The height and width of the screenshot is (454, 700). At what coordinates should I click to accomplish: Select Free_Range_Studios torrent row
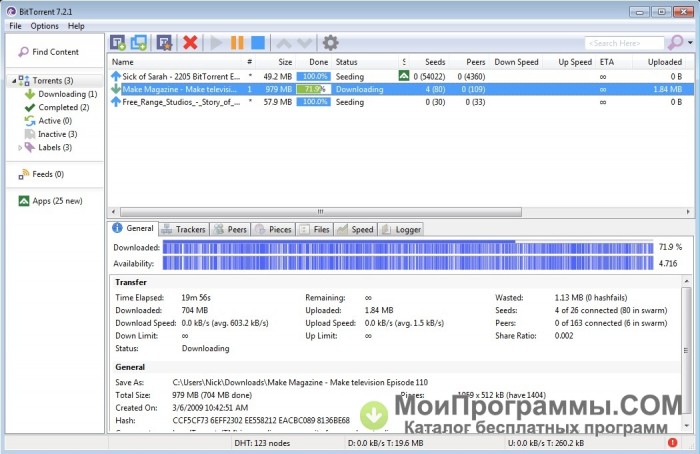click(400, 102)
